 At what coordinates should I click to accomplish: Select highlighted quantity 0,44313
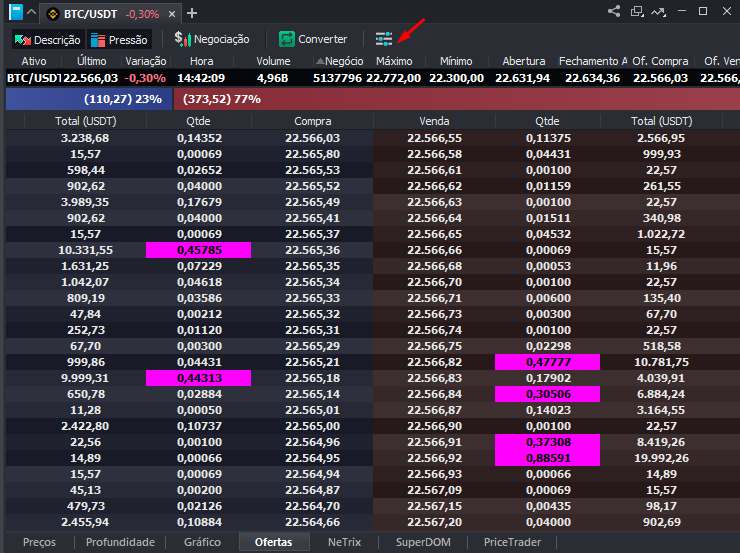[x=199, y=378]
